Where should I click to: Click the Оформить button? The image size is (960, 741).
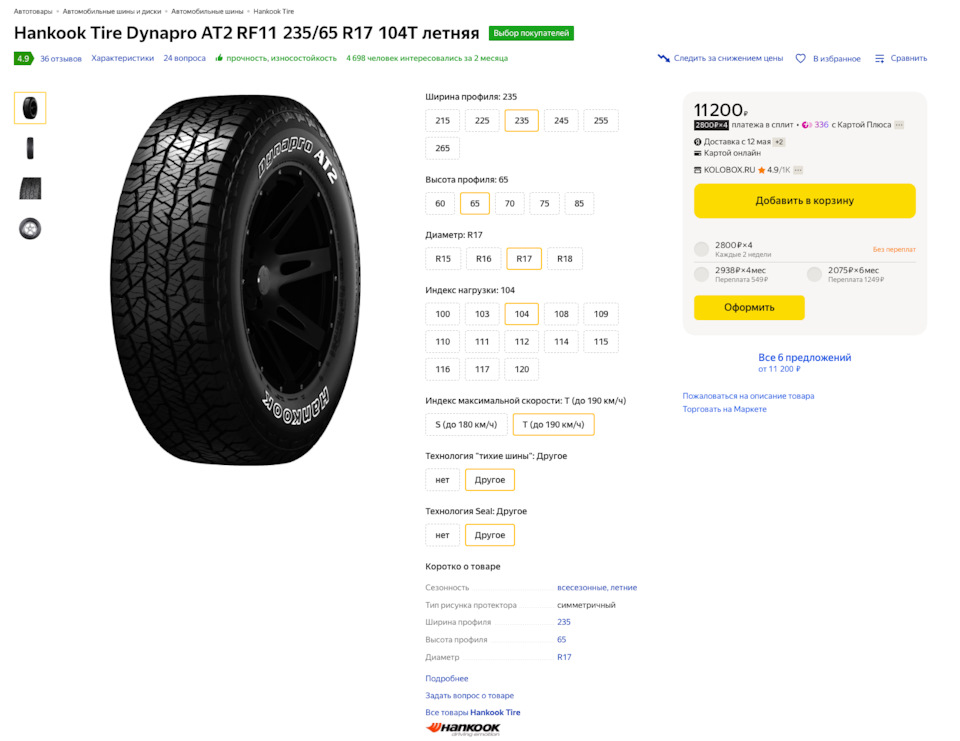tap(749, 307)
